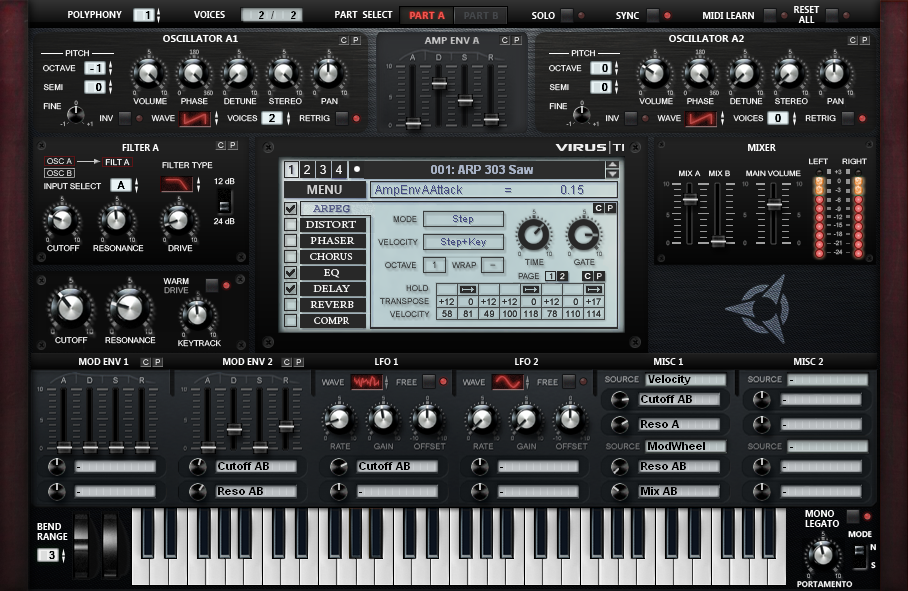
Task: Click LFO 1 waveform display
Action: point(367,382)
